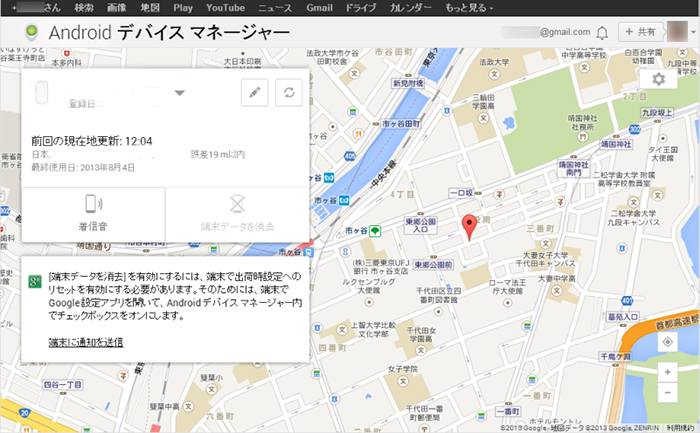Rename the device with the pencil icon

254,92
